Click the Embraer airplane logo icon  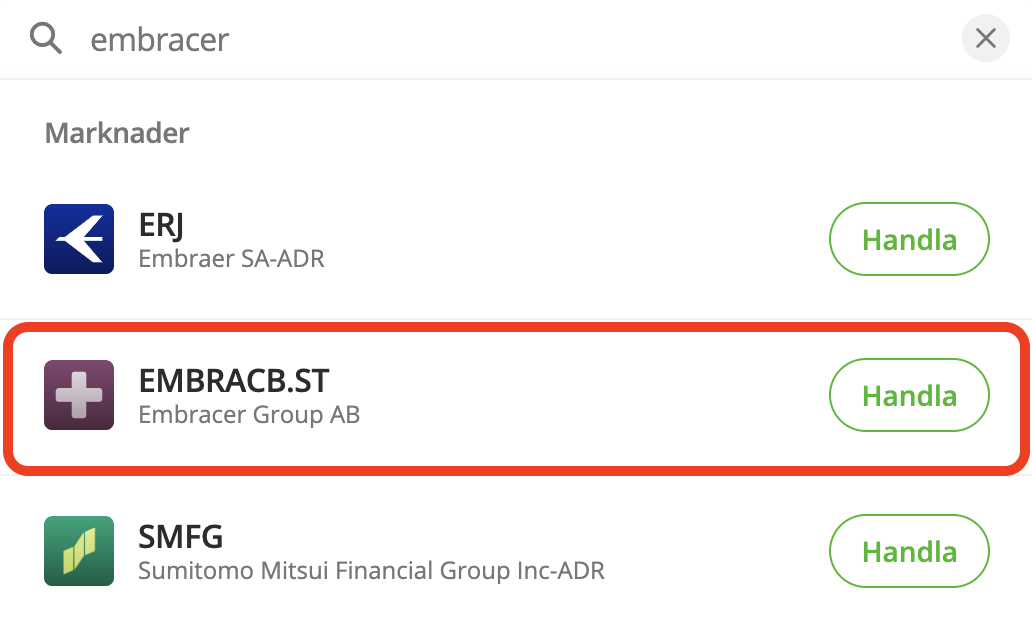tap(79, 239)
